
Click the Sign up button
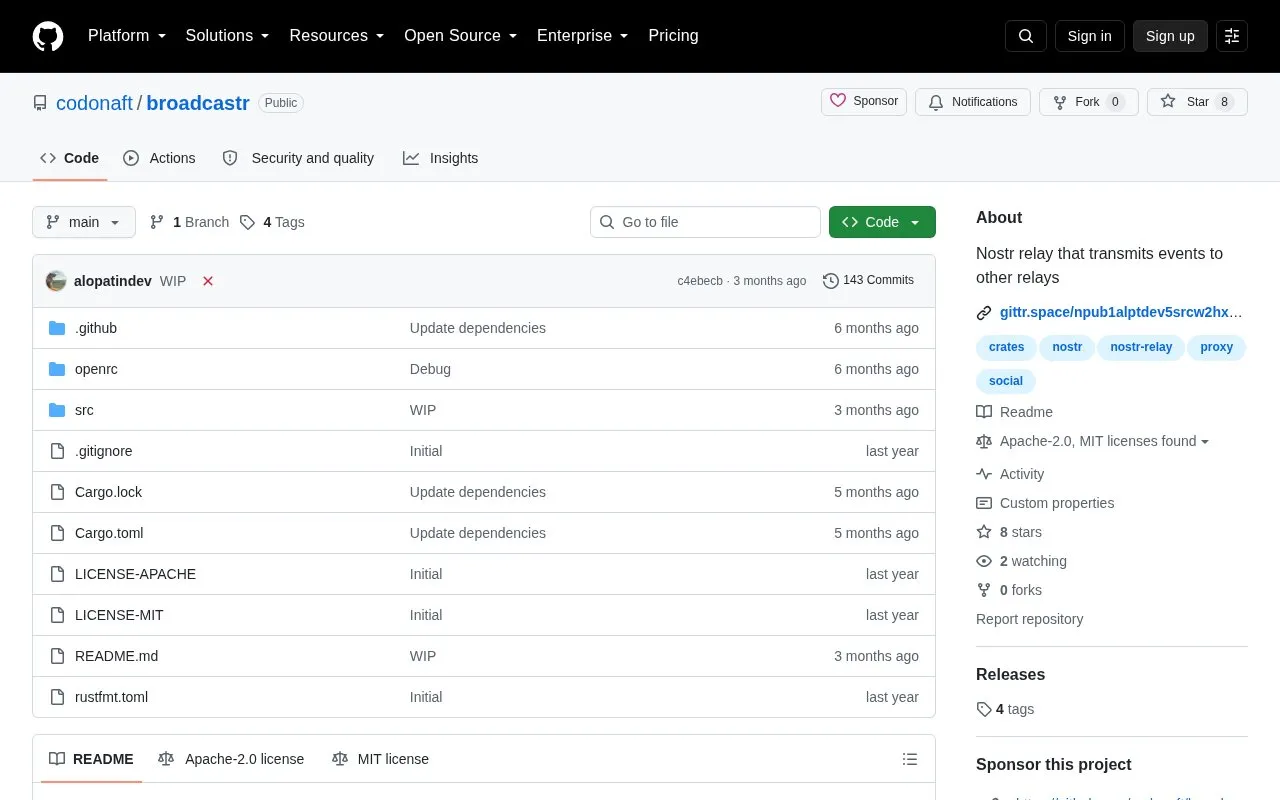pyautogui.click(x=1170, y=36)
